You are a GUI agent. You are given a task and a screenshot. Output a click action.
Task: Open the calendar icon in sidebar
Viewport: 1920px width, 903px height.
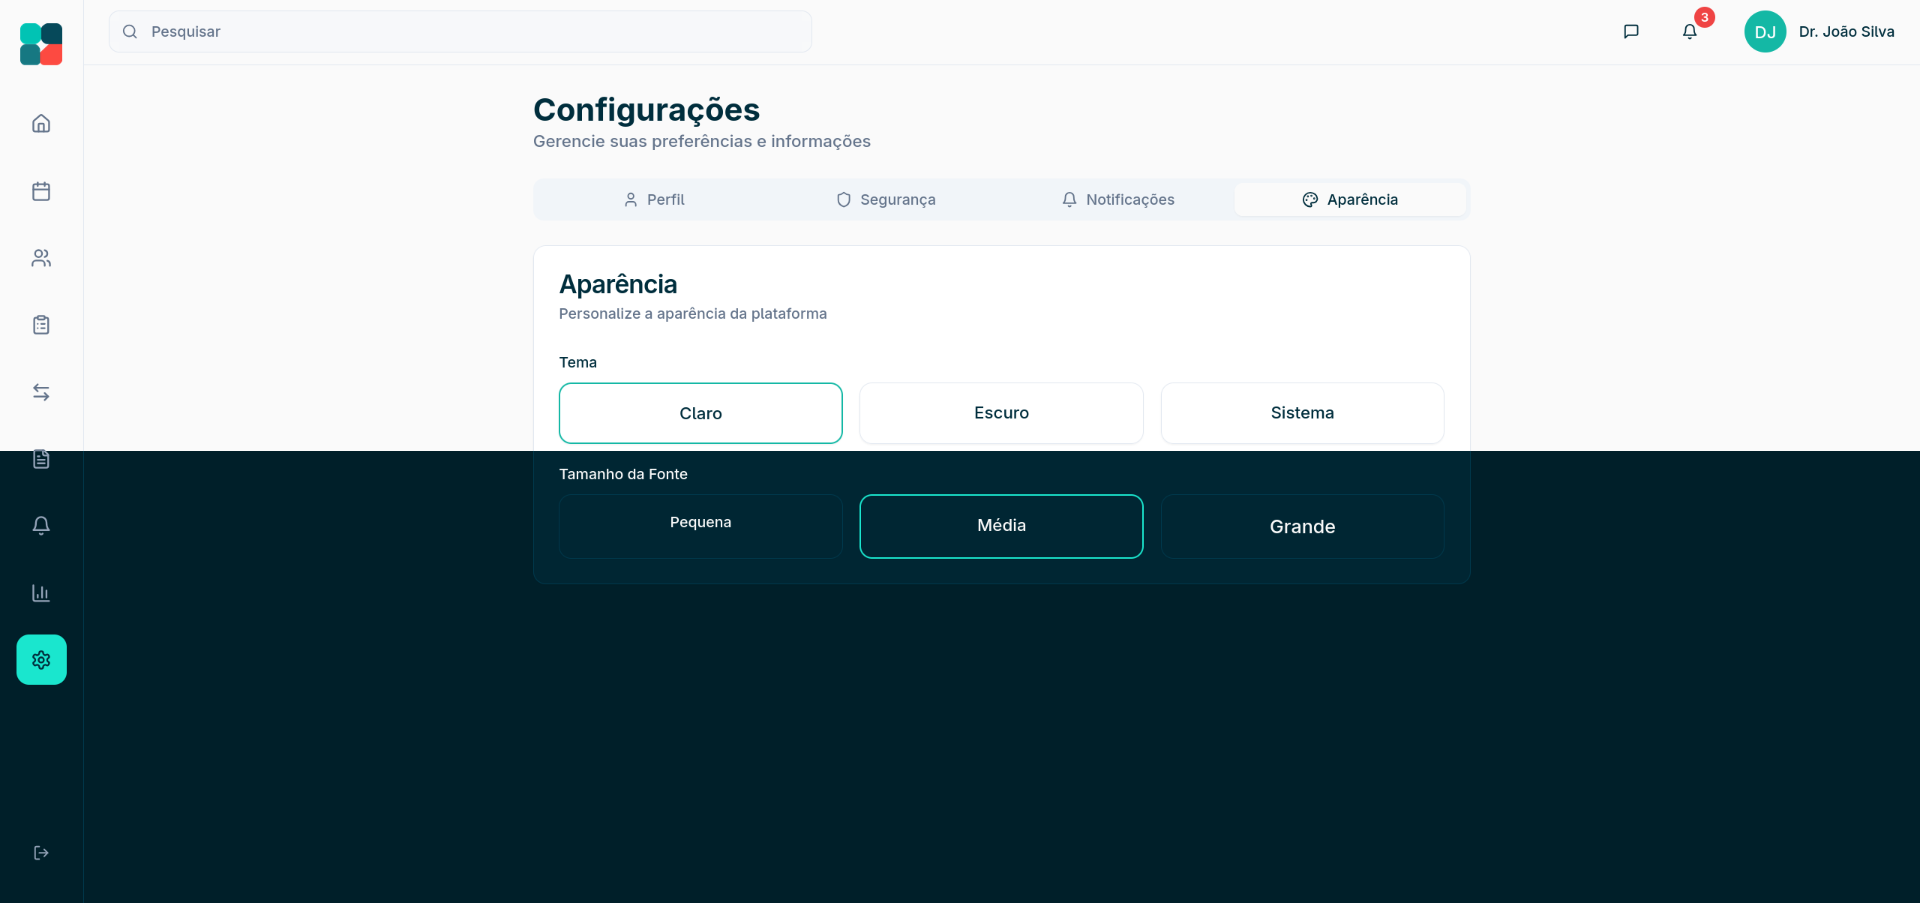point(41,191)
